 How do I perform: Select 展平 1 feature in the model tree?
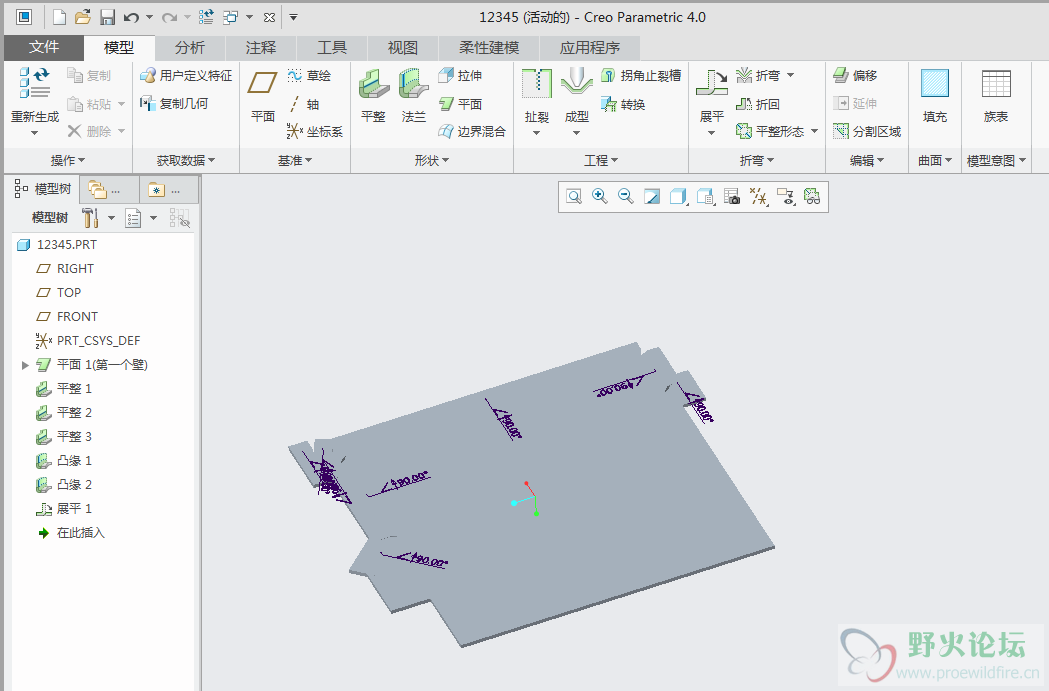click(x=64, y=509)
